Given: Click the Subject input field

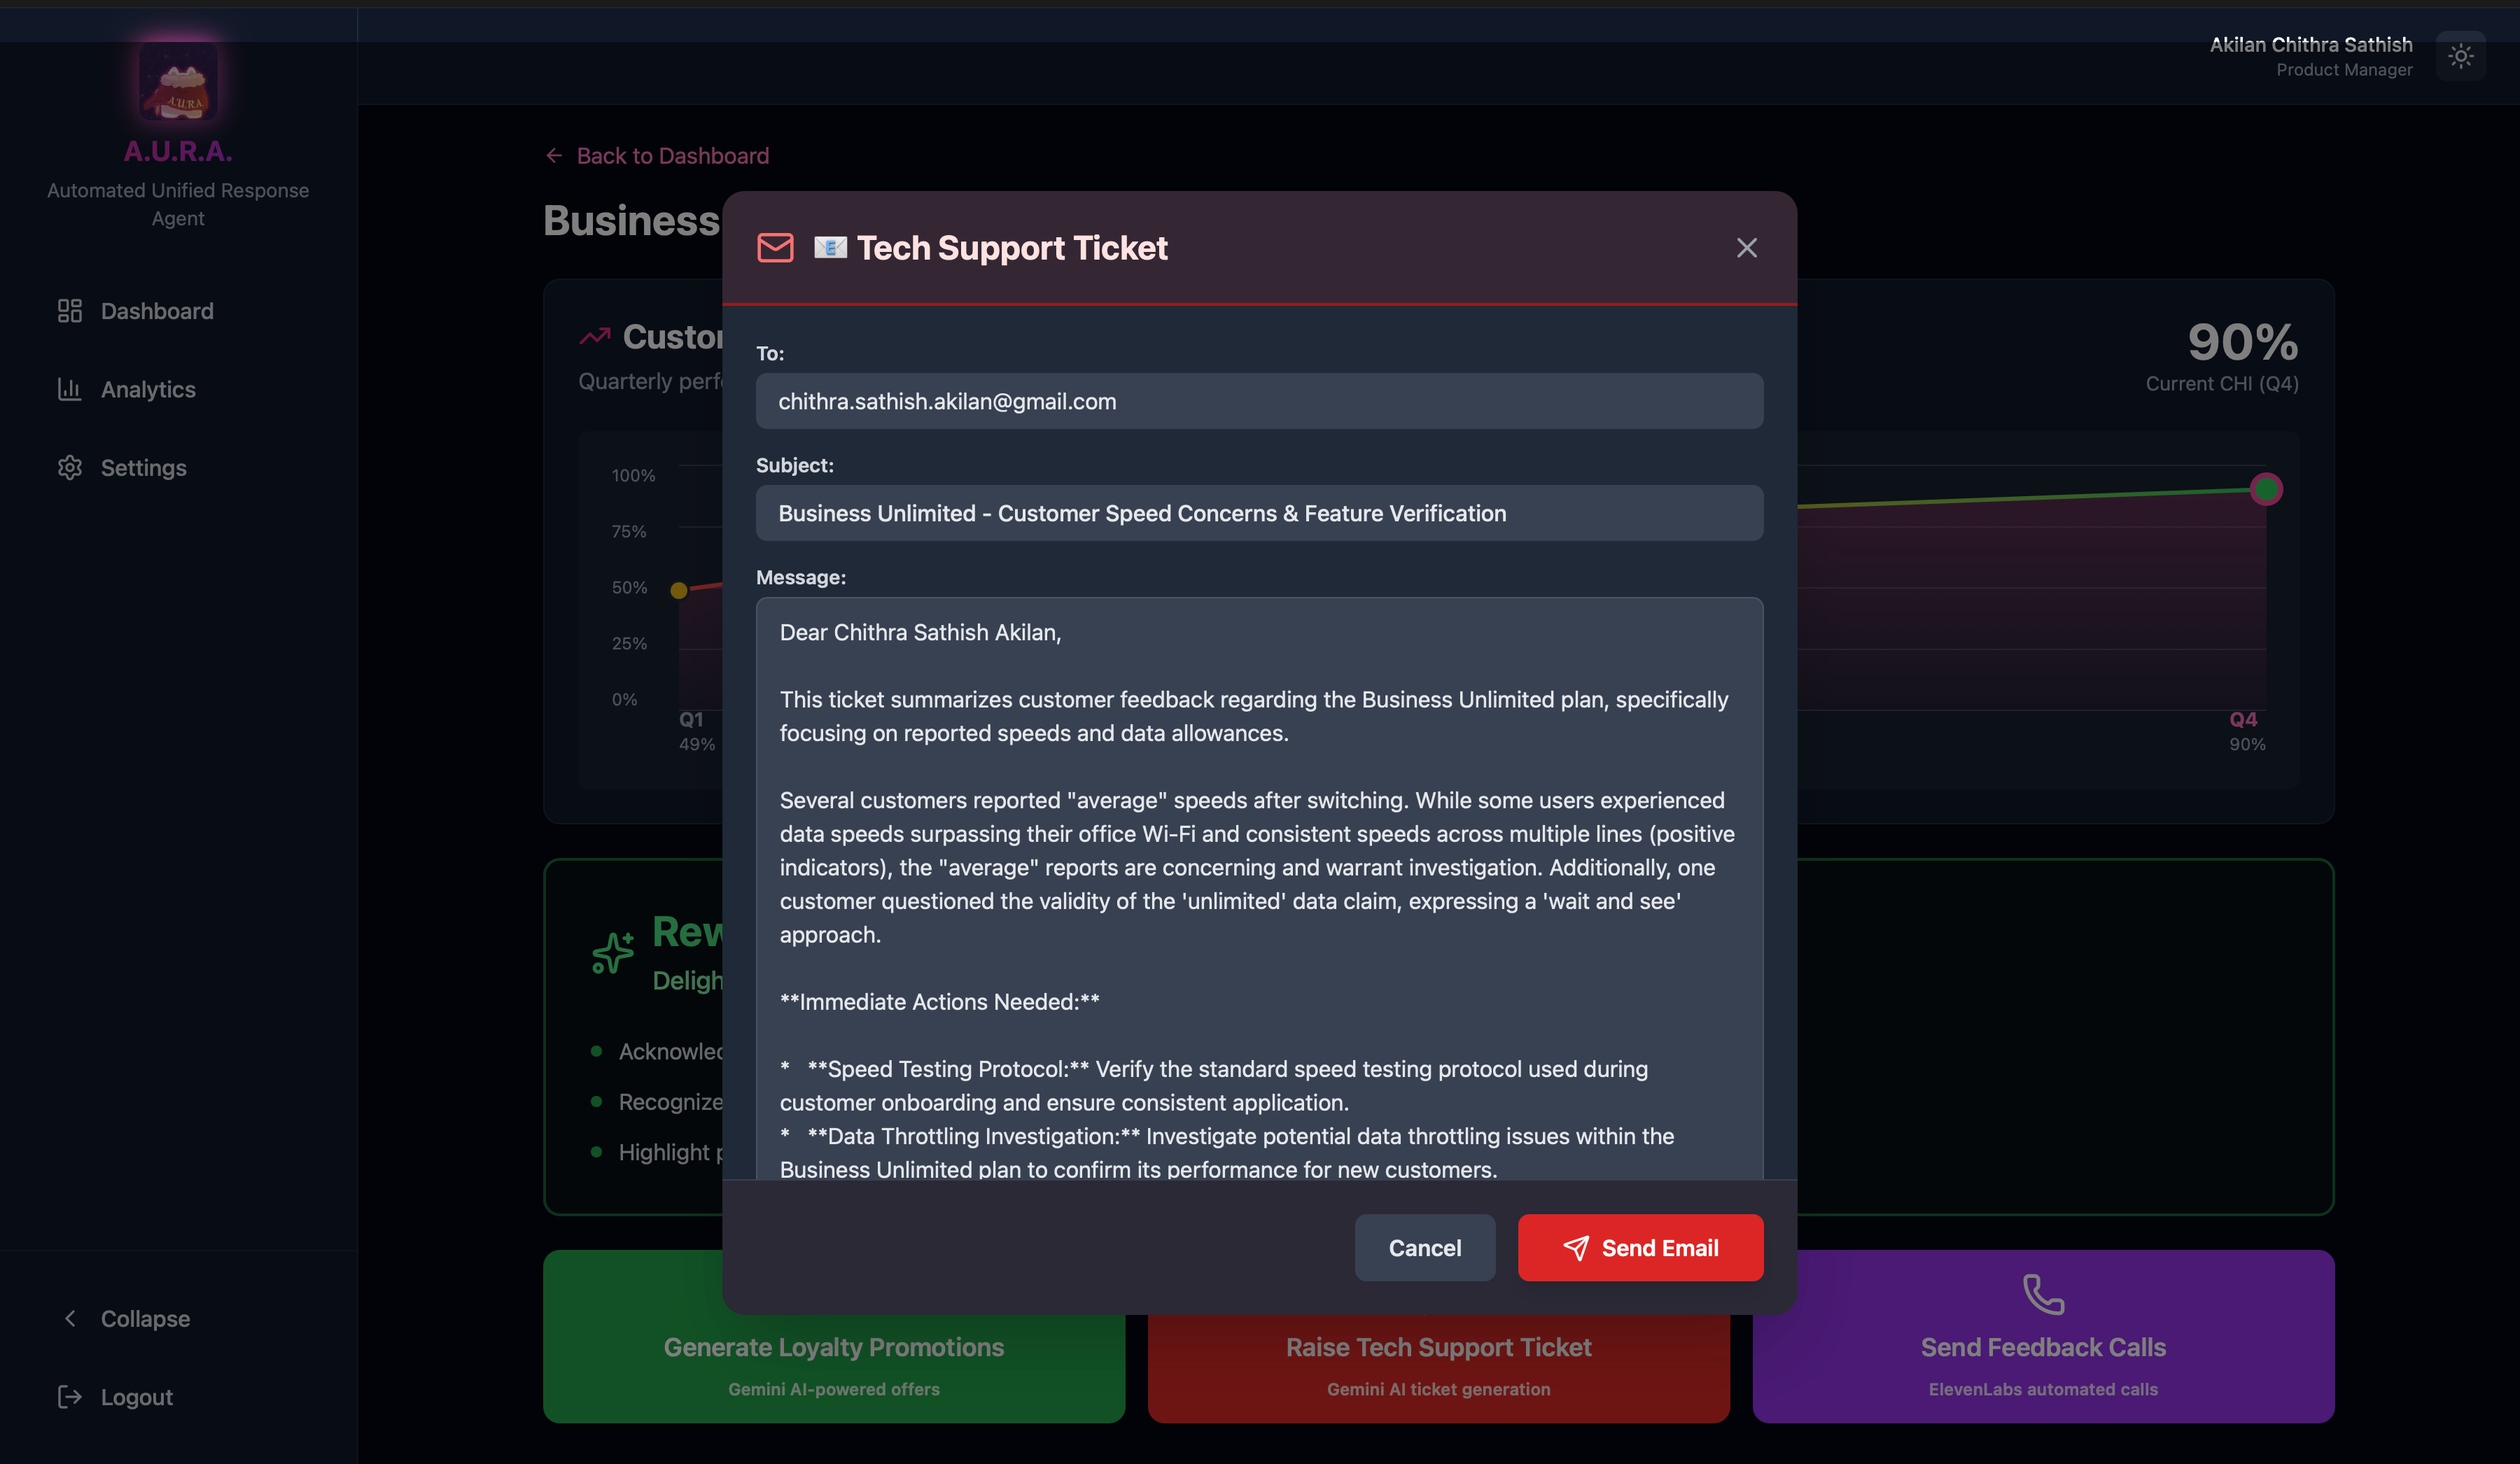Looking at the screenshot, I should [1258, 513].
